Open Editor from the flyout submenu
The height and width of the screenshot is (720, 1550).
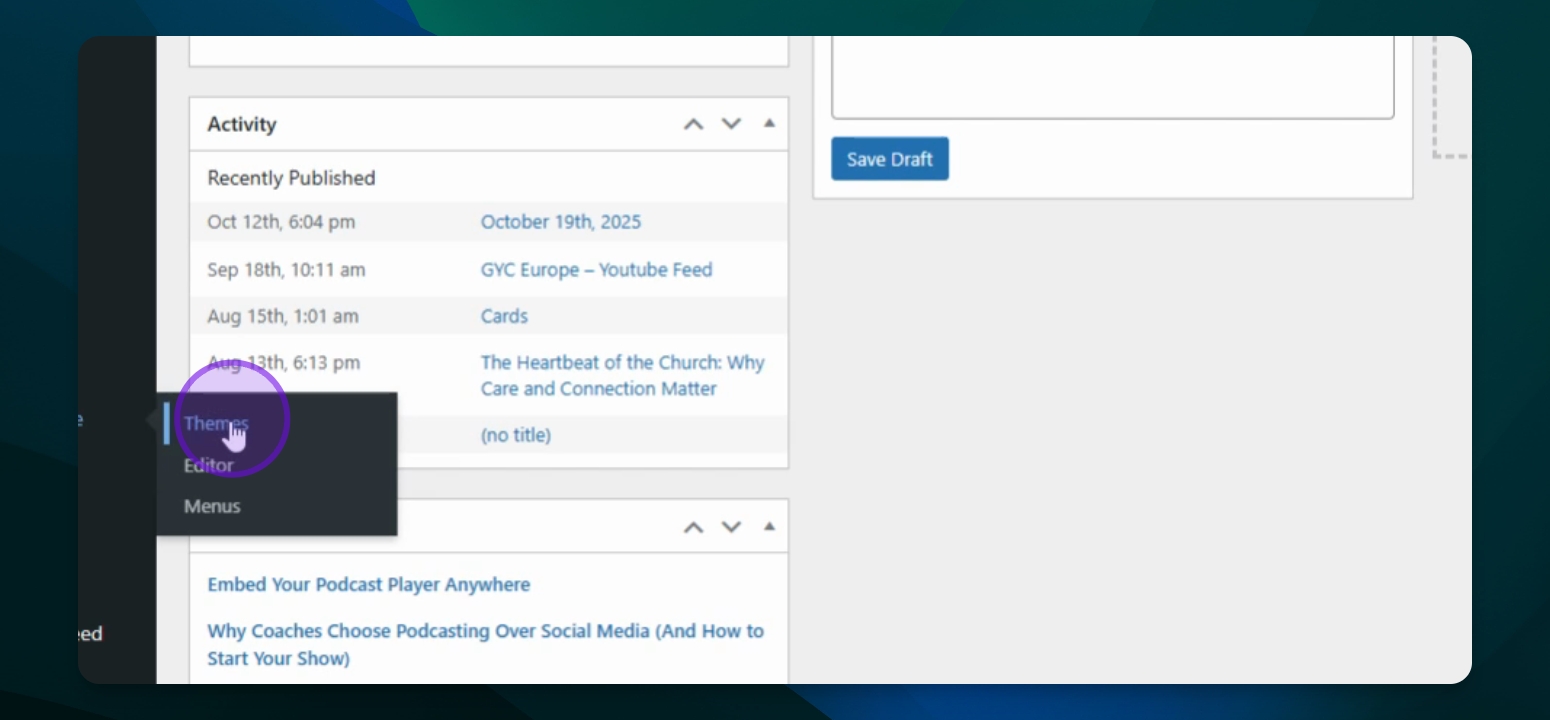coord(208,465)
